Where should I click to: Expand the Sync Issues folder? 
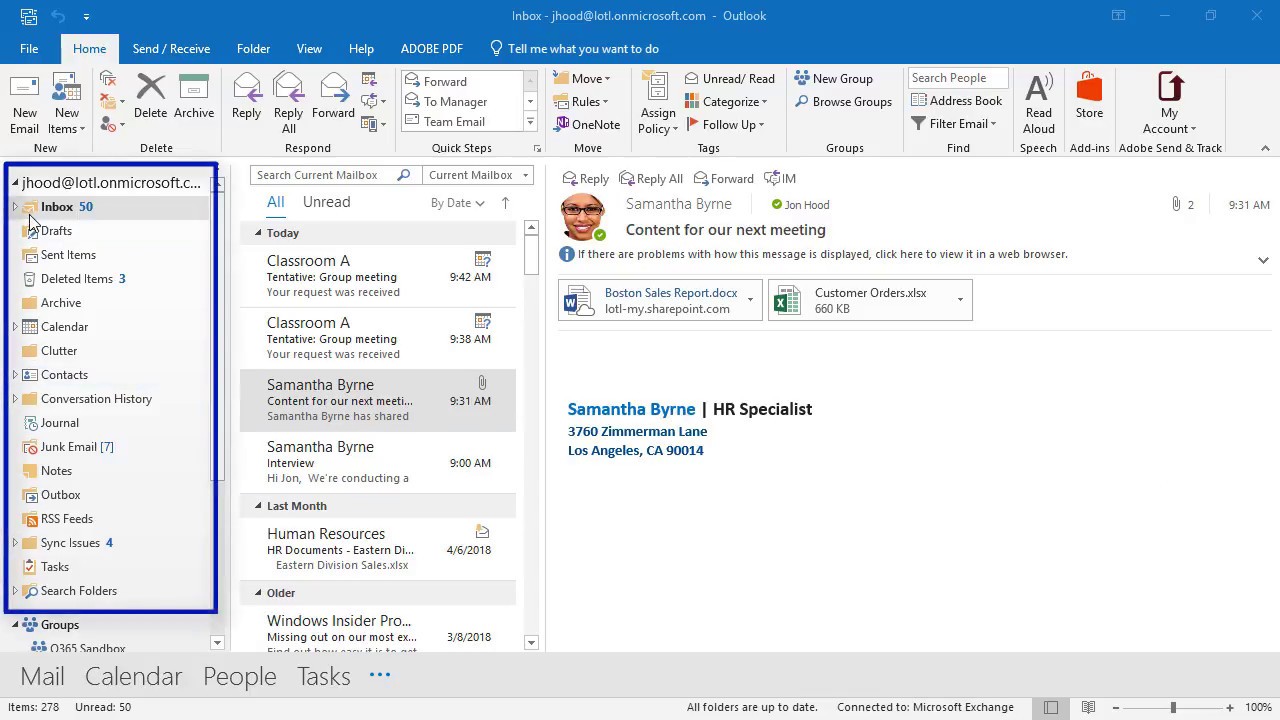(x=15, y=543)
